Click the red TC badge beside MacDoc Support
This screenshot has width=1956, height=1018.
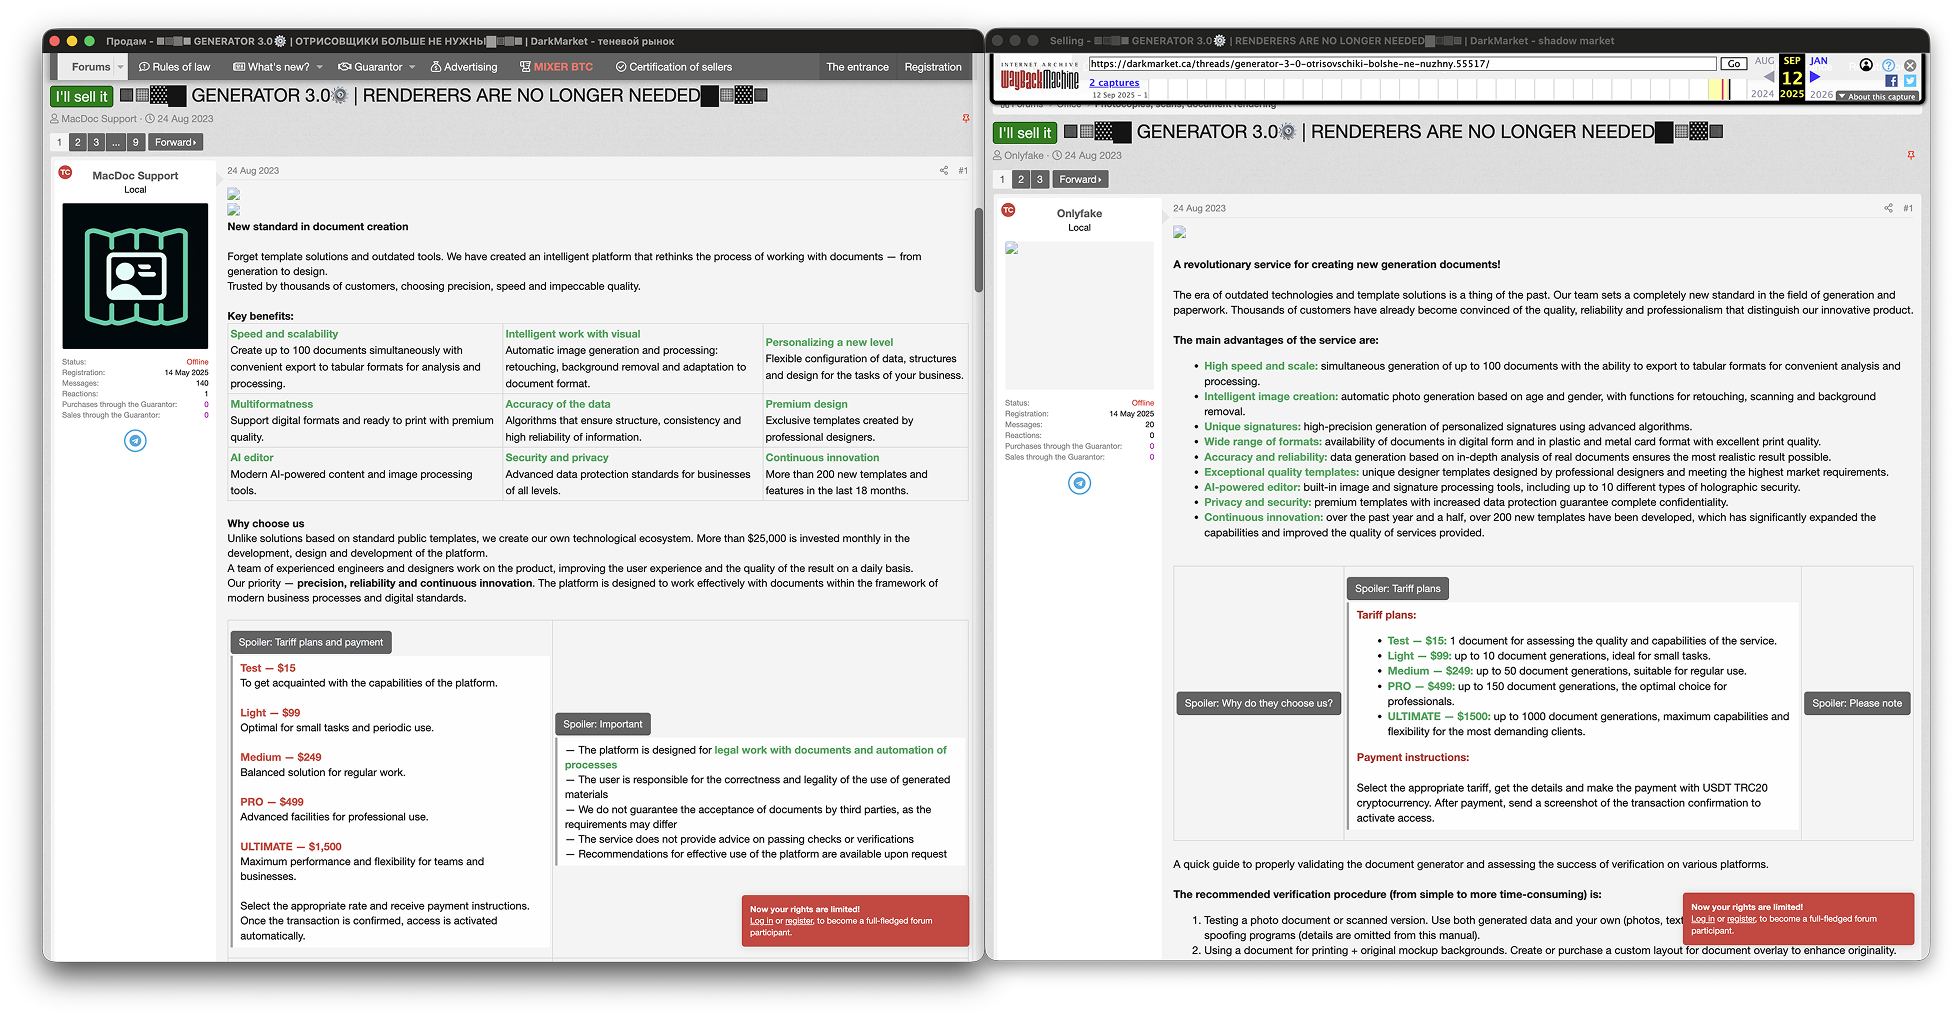pos(65,172)
